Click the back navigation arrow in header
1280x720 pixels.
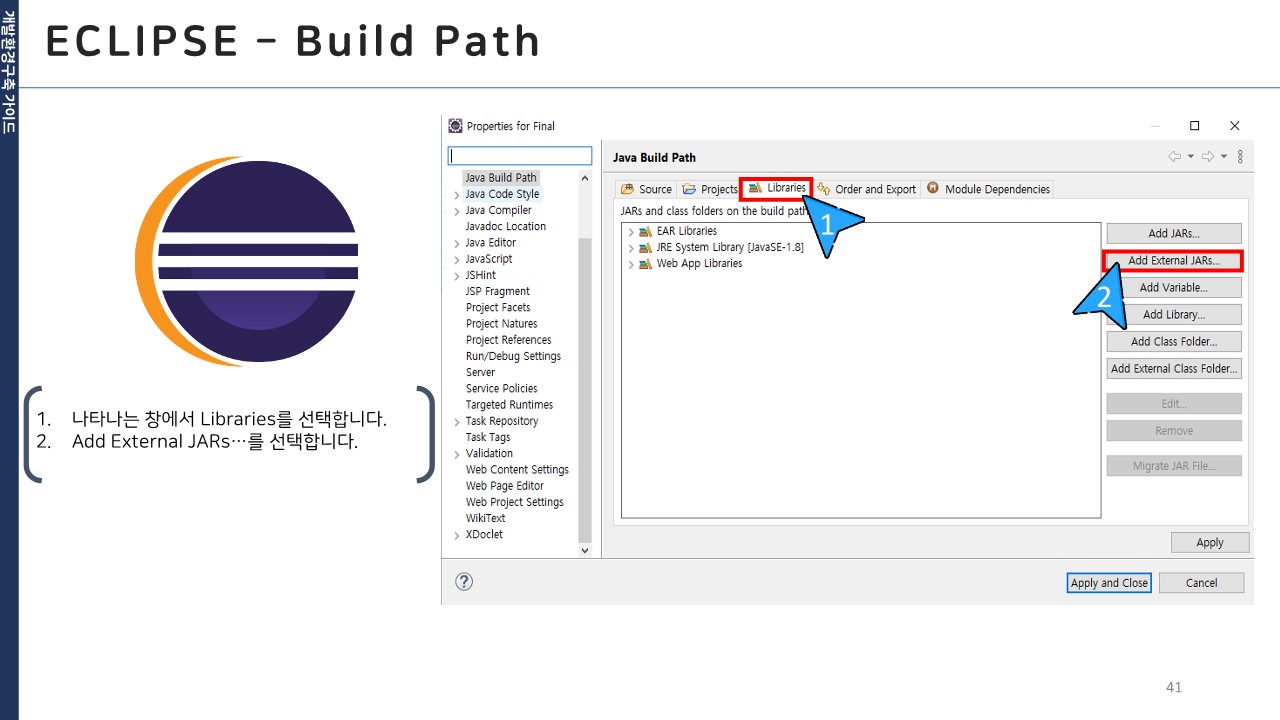1175,157
